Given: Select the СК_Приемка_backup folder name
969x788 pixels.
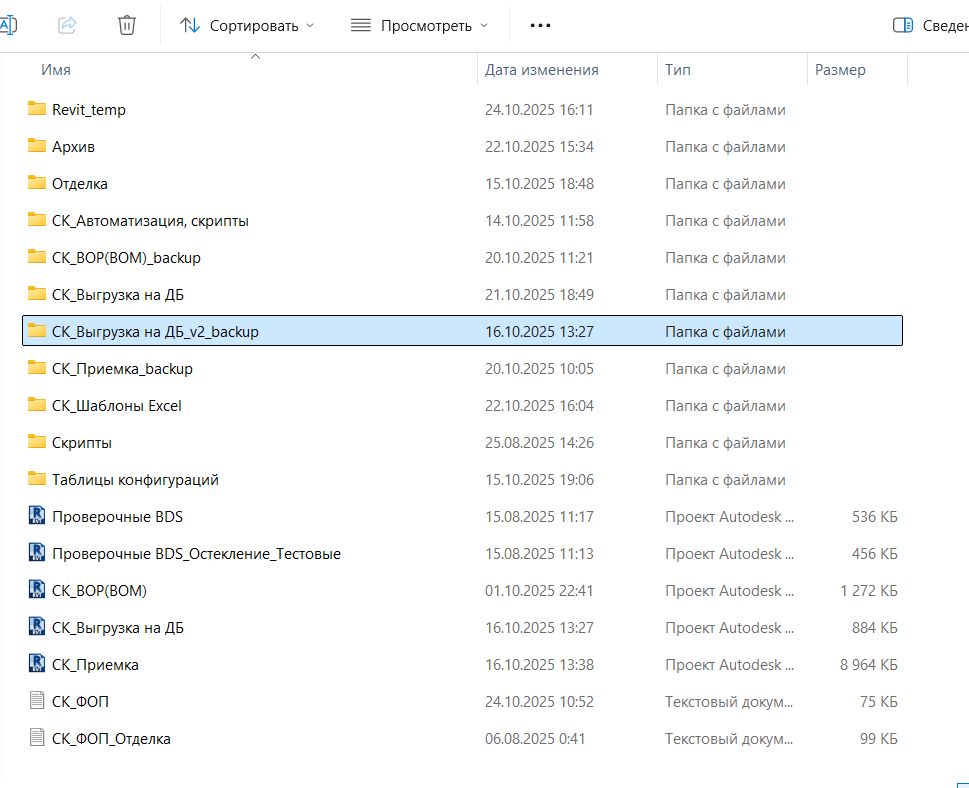Looking at the screenshot, I should coord(122,369).
